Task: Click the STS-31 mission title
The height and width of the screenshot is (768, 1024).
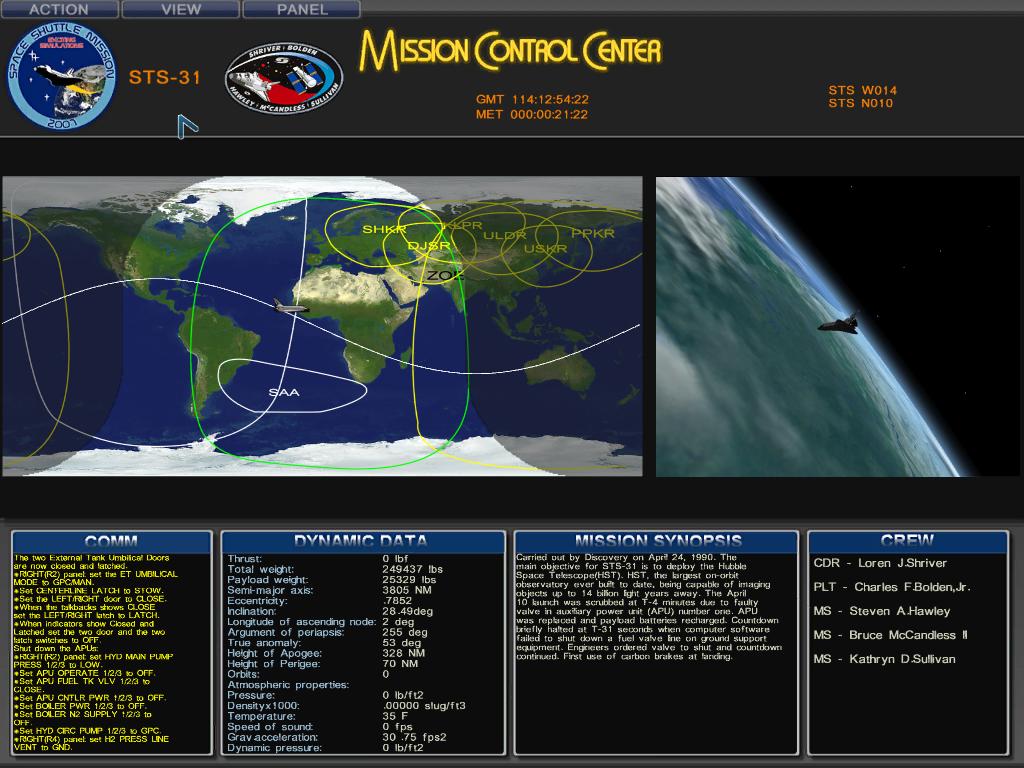Action: click(165, 77)
